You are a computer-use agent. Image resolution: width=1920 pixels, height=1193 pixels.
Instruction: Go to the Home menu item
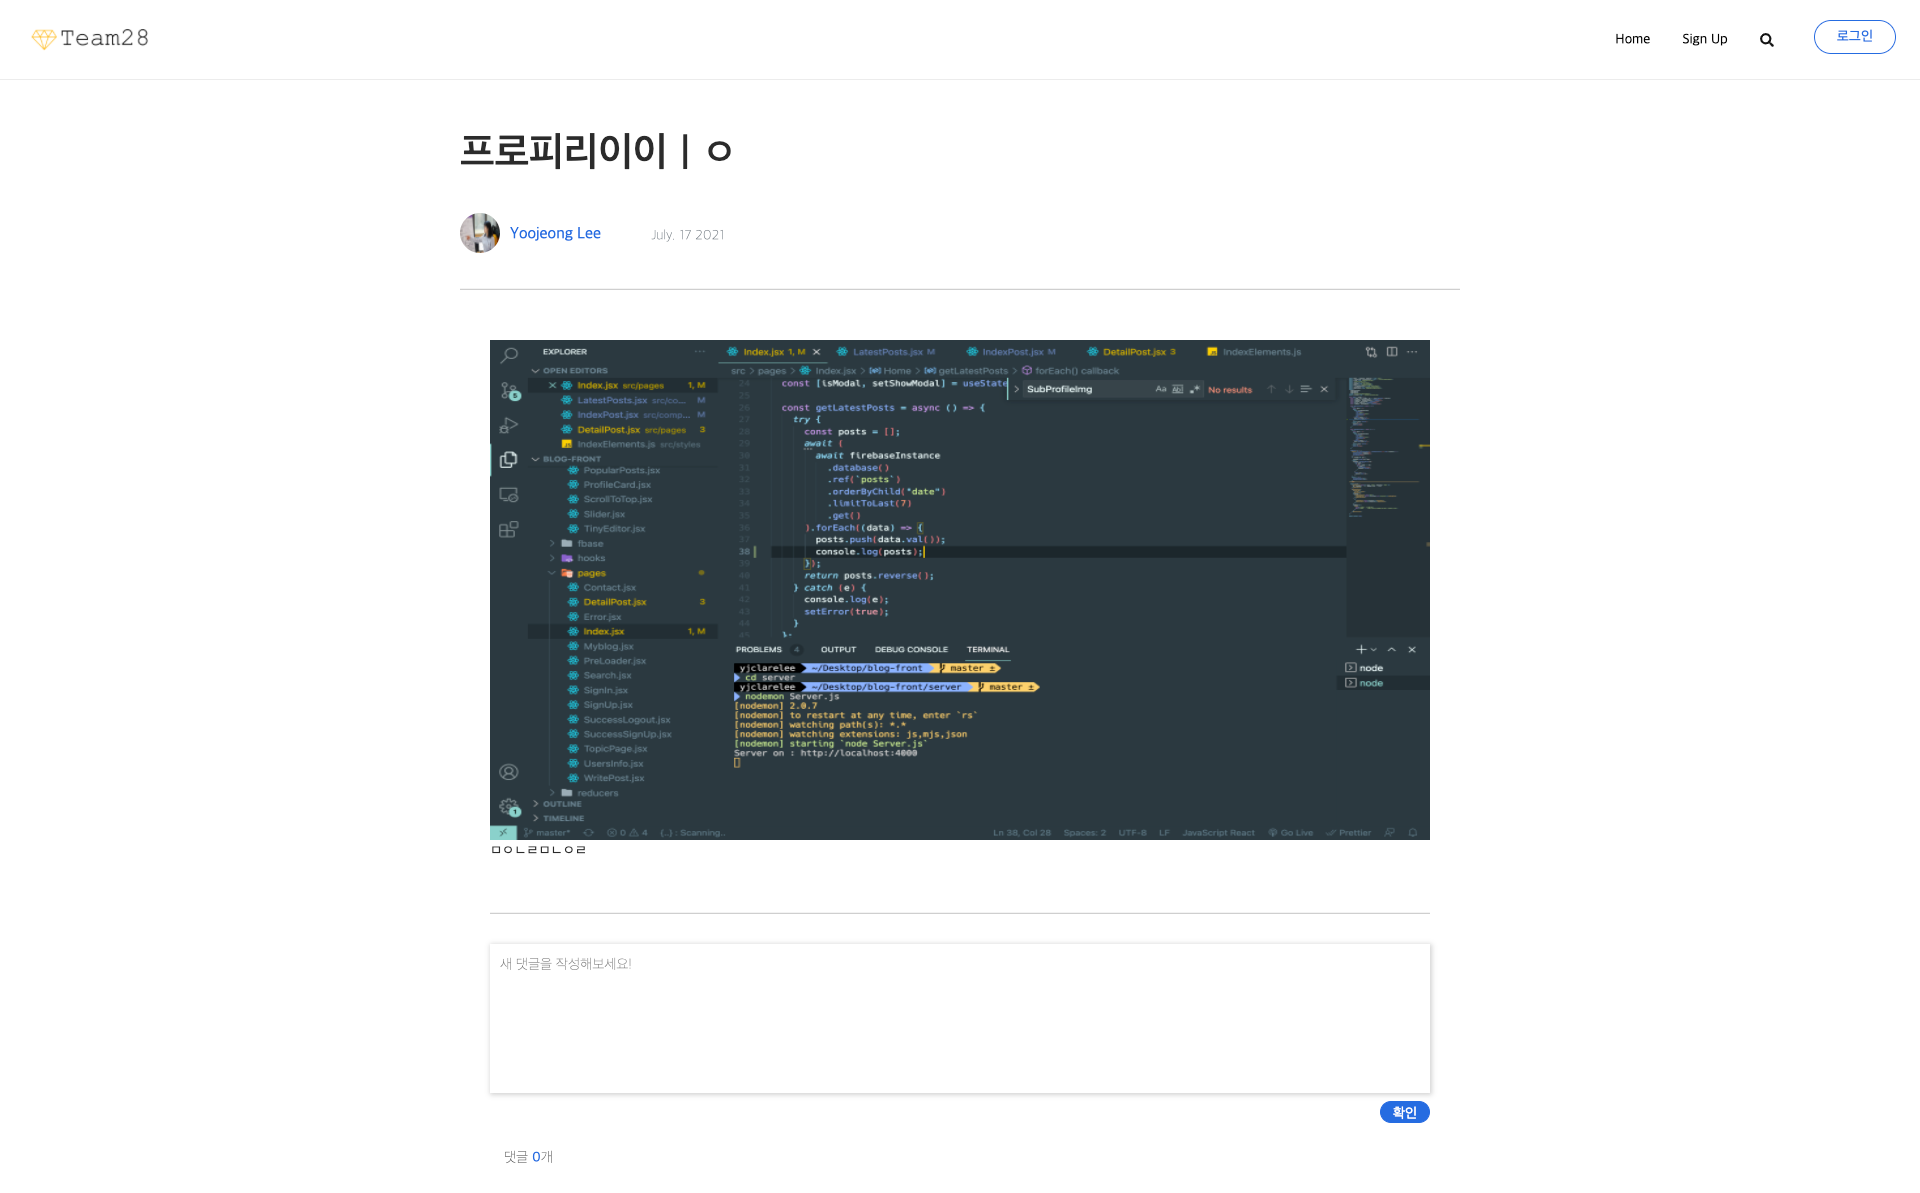1632,39
